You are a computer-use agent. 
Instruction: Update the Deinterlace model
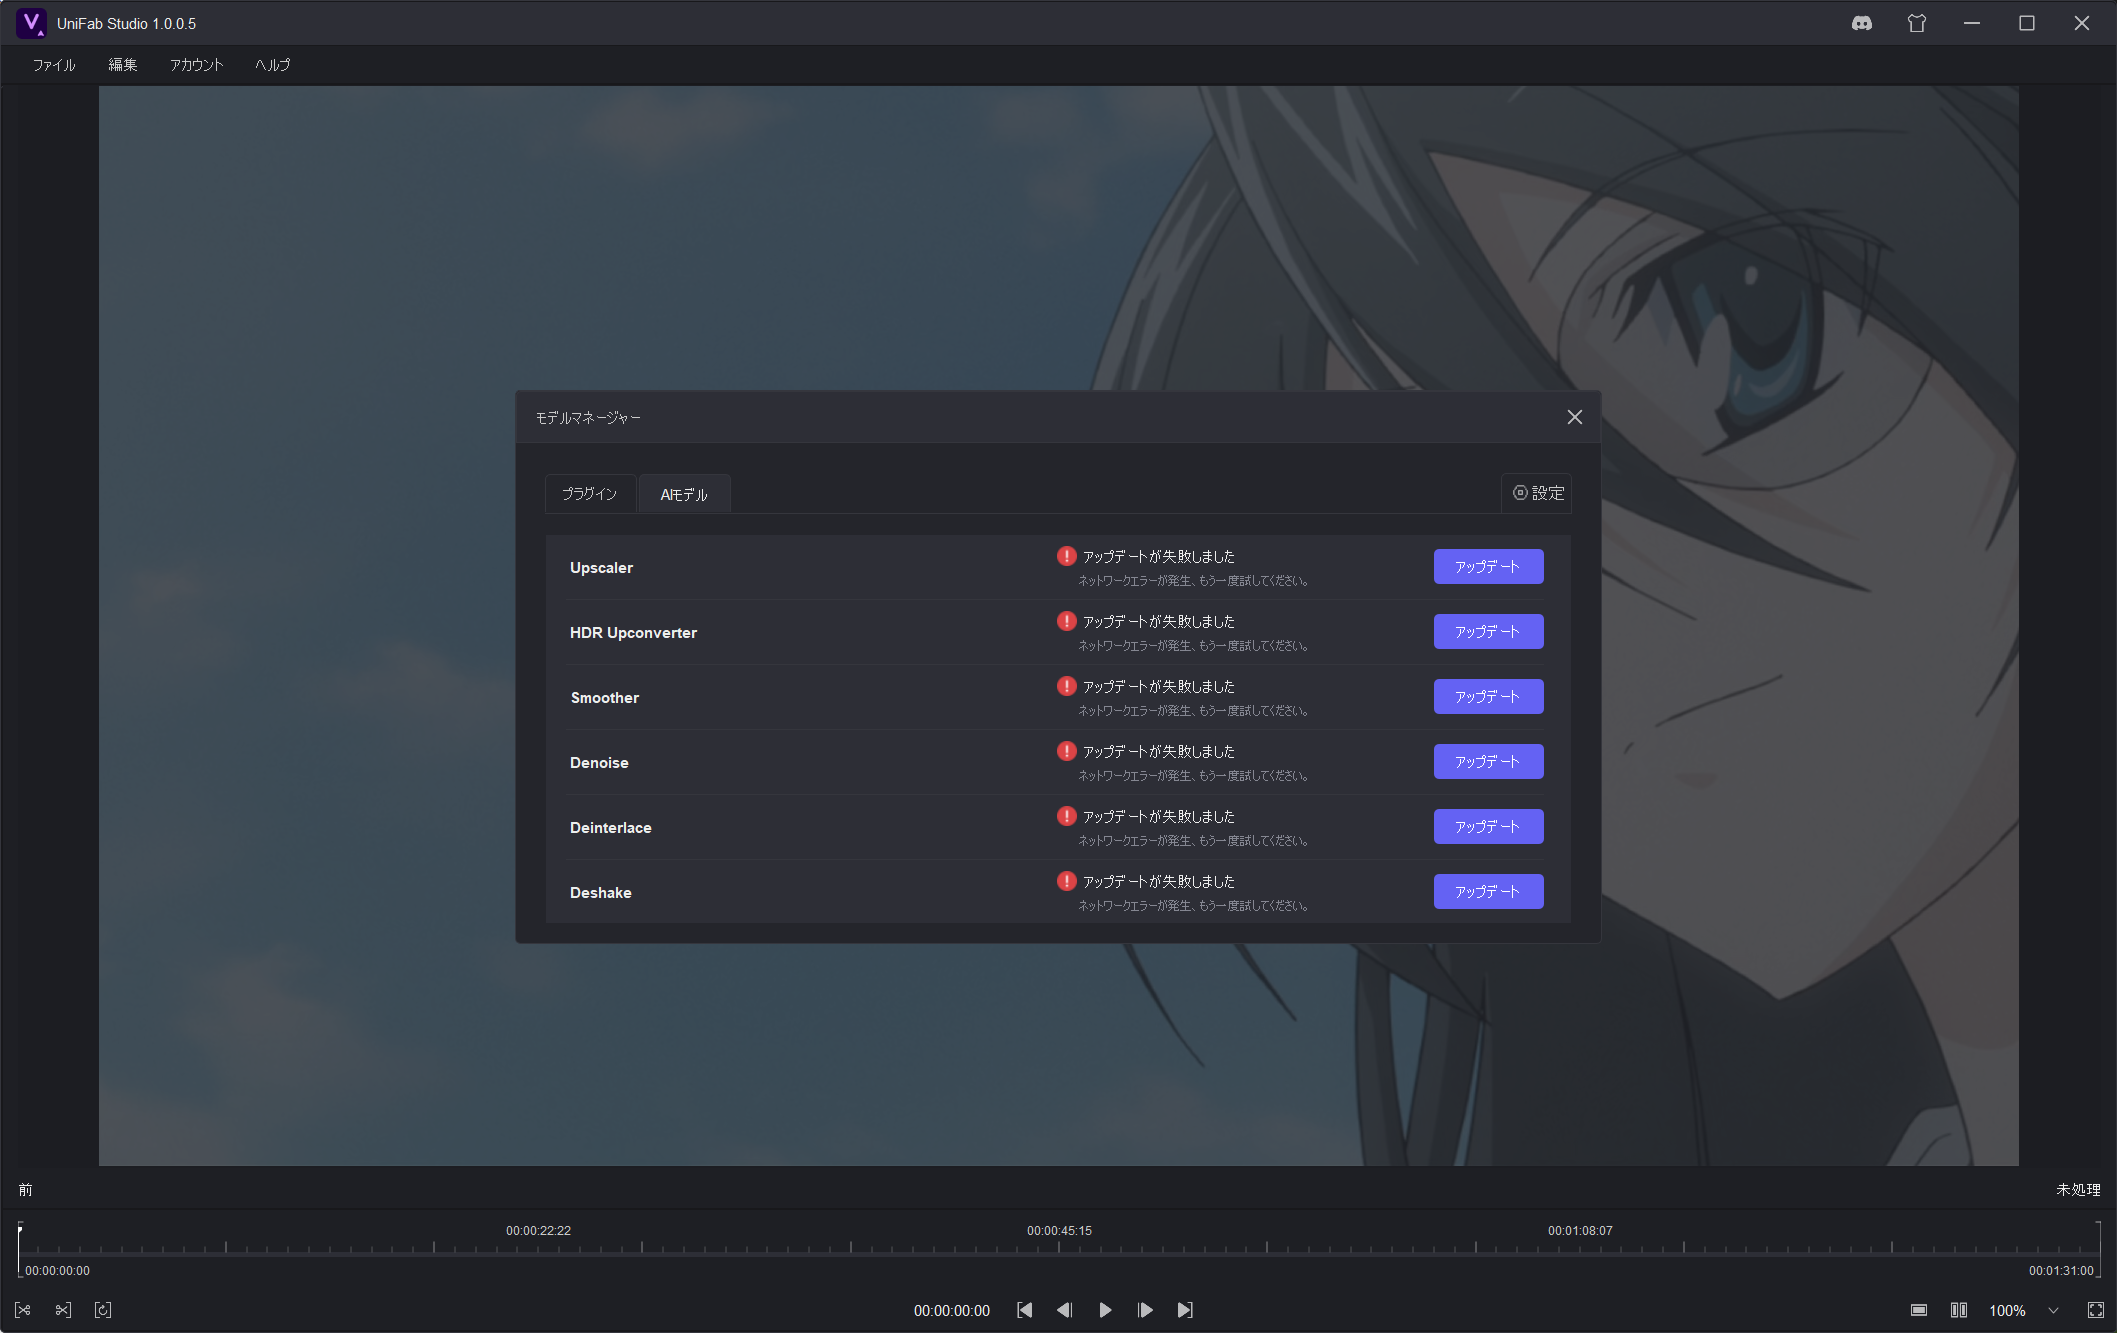[1488, 827]
